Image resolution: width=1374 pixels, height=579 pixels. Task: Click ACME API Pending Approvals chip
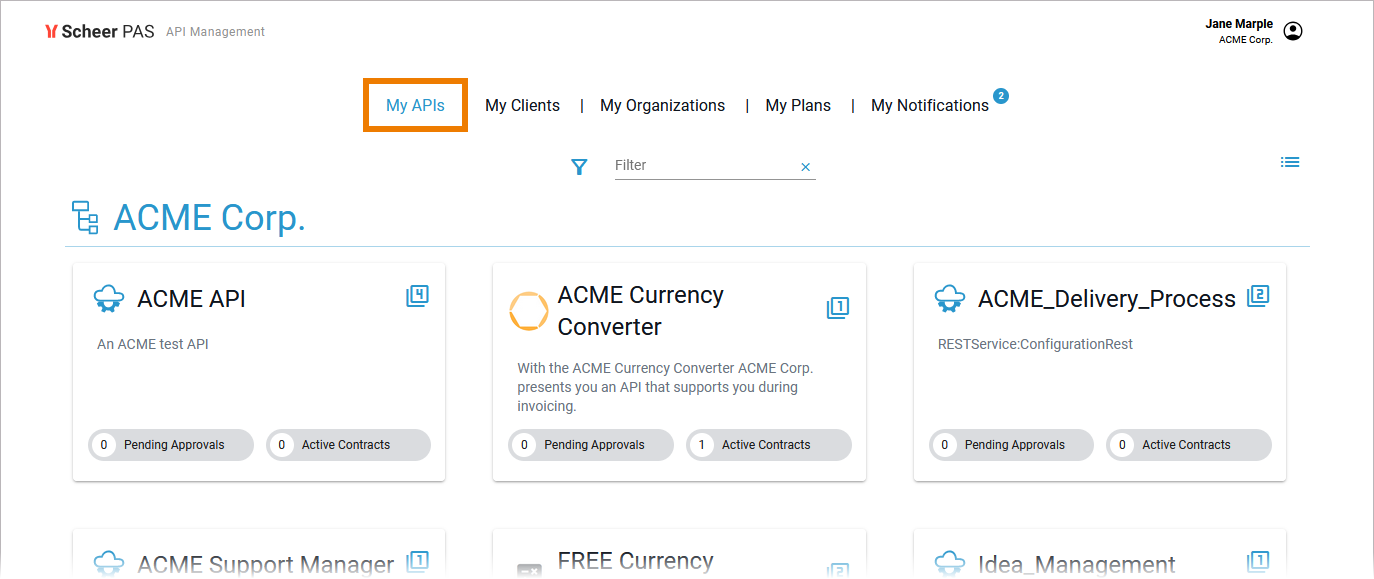click(x=171, y=445)
